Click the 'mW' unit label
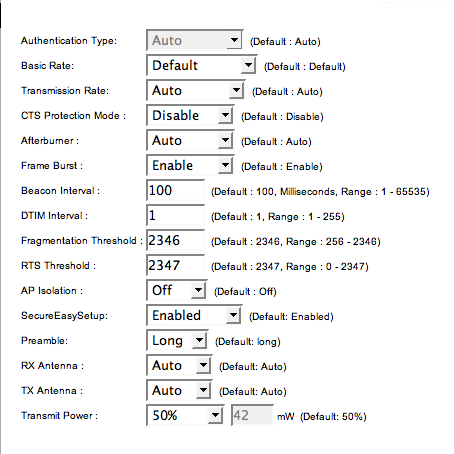Image resolution: width=454 pixels, height=454 pixels. tap(286, 417)
